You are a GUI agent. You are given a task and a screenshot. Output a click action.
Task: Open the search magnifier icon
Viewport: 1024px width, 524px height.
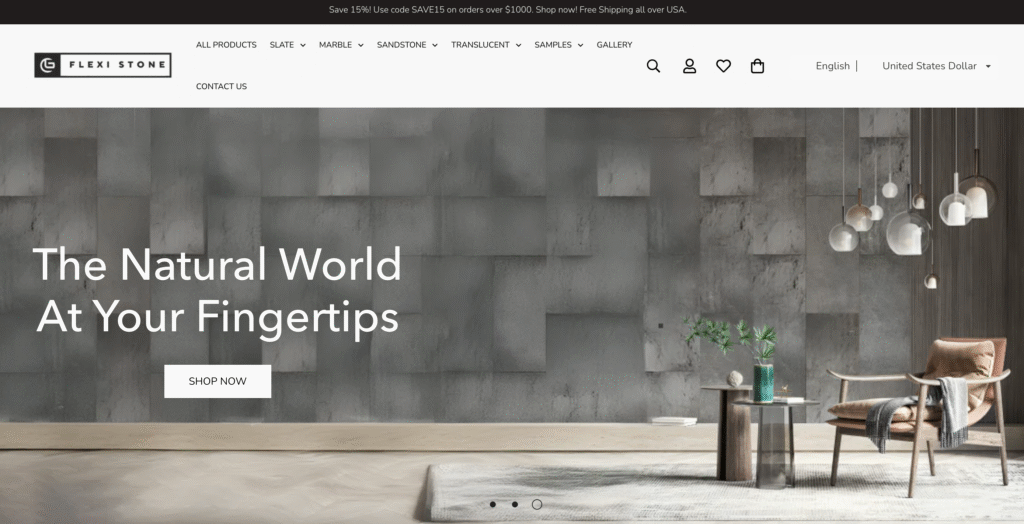653,66
